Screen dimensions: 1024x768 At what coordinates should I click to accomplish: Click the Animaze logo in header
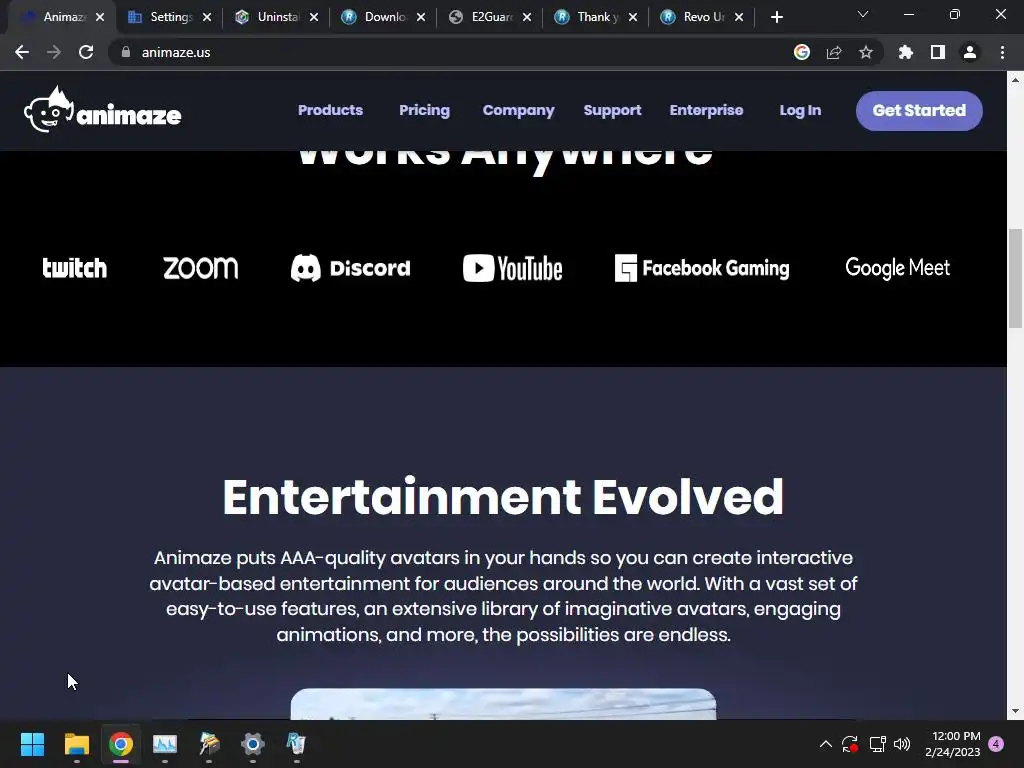103,110
